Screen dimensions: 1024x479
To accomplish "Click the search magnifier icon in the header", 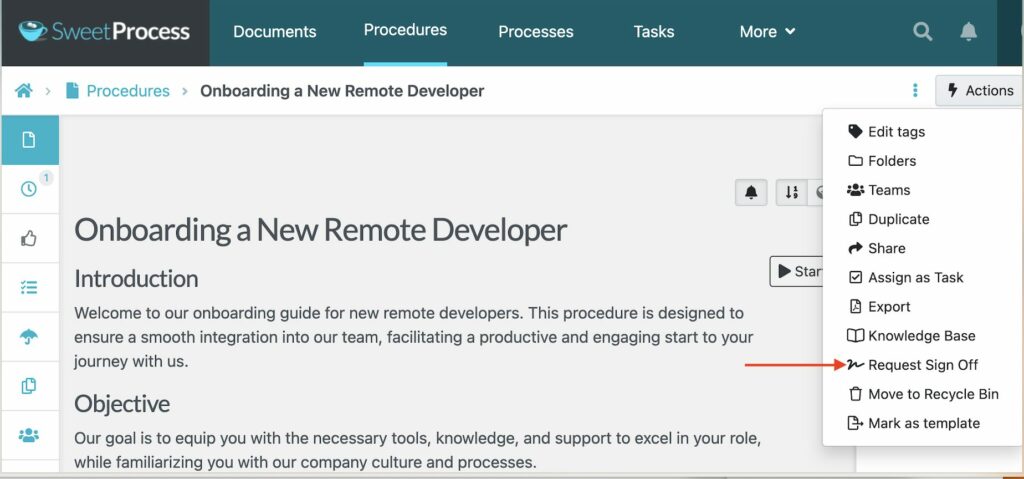I will 923,32.
